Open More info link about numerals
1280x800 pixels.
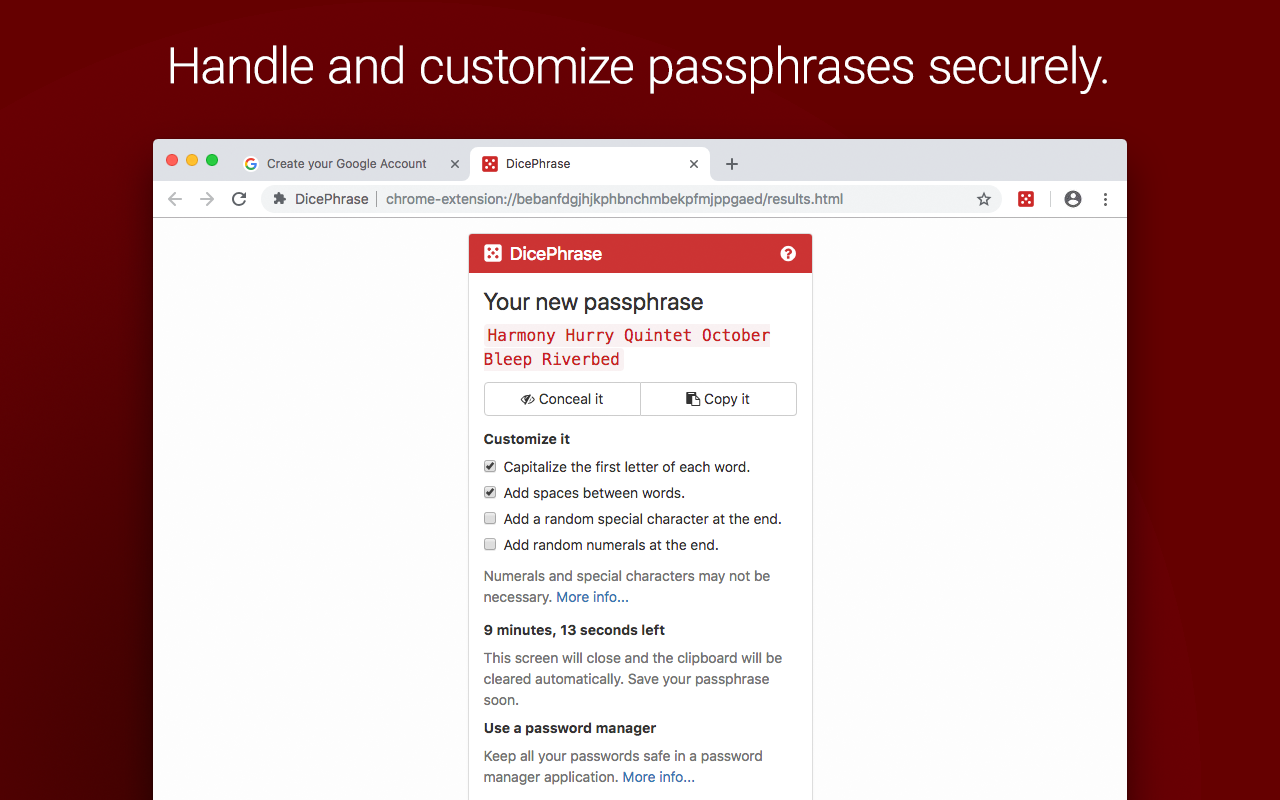tap(592, 597)
